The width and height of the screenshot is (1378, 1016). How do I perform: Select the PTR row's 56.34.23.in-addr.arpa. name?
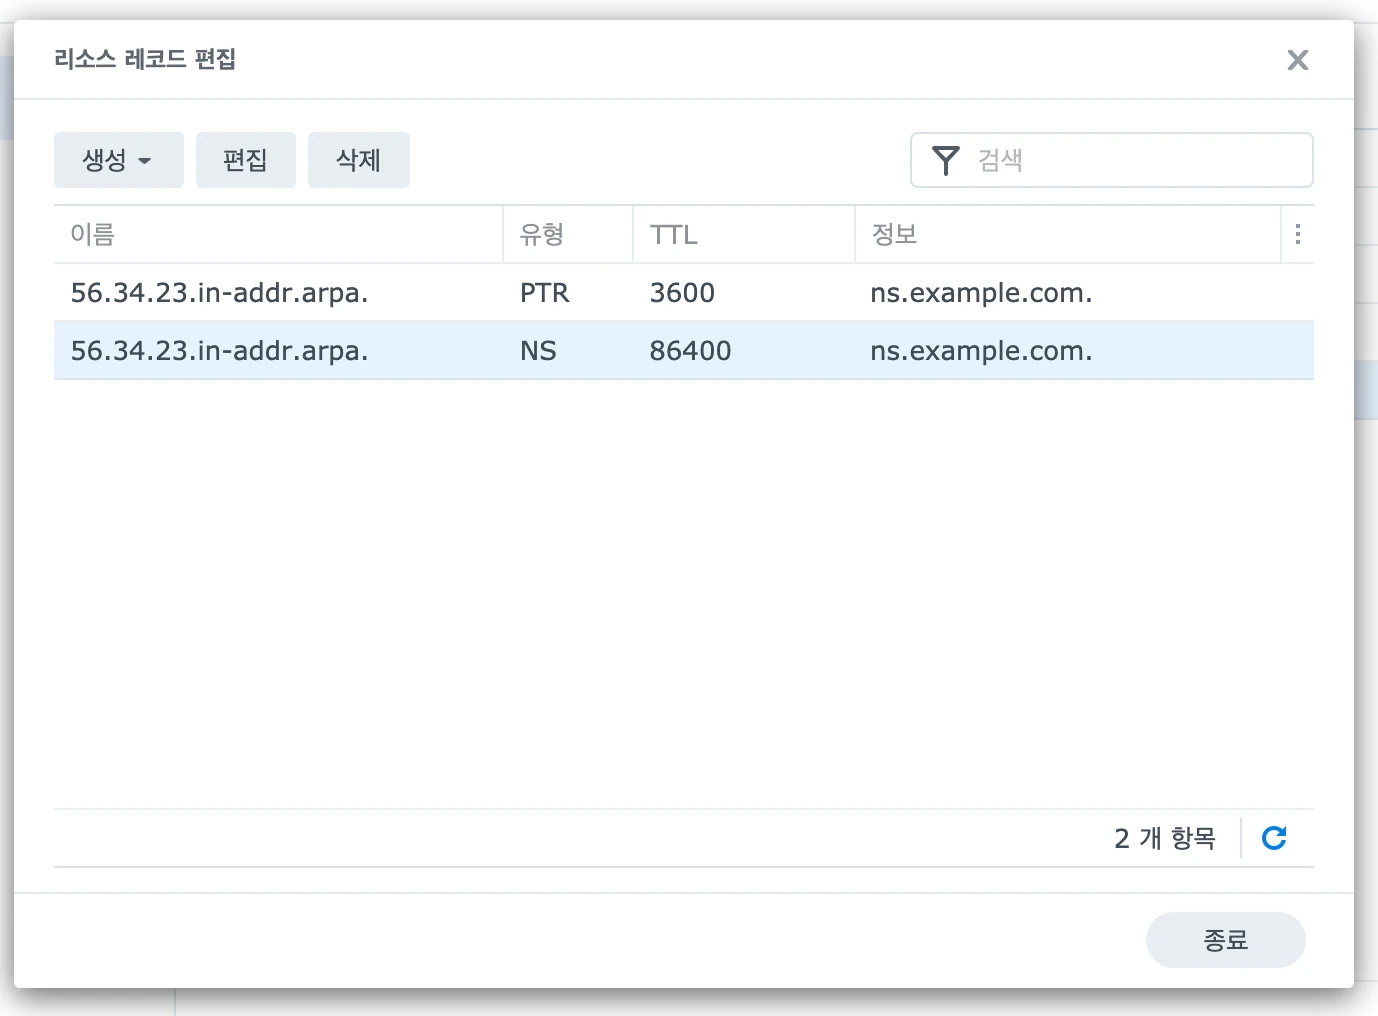point(220,293)
